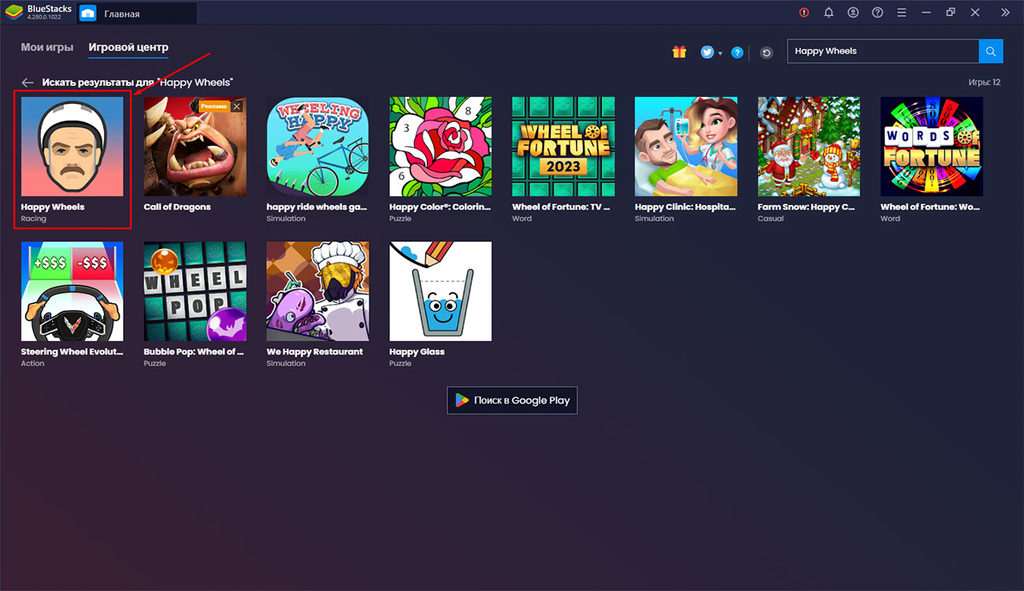Open Steering Wheel Evolution thumbnail
Image resolution: width=1024 pixels, height=591 pixels.
click(x=72, y=291)
